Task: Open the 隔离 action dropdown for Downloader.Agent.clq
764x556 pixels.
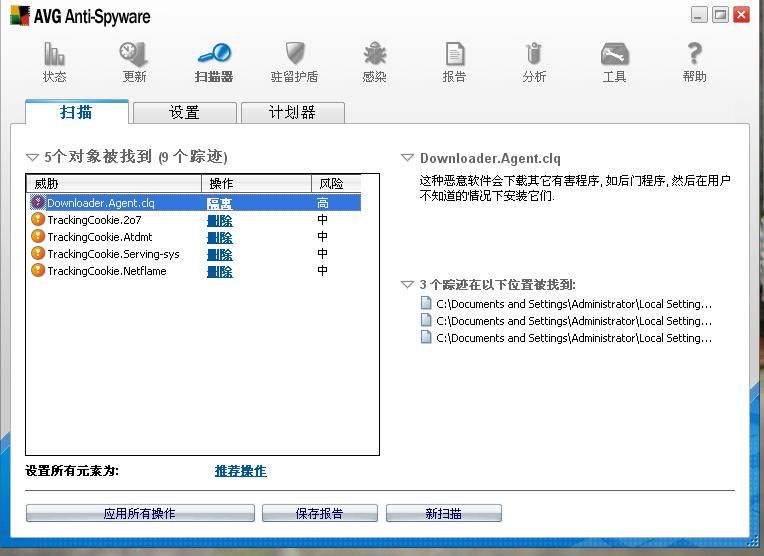Action: [220, 203]
